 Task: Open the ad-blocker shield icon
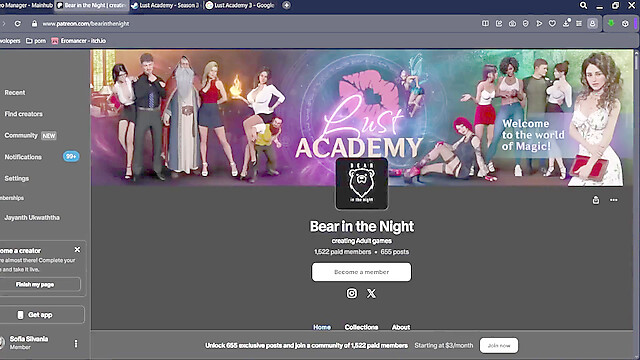tap(526, 24)
